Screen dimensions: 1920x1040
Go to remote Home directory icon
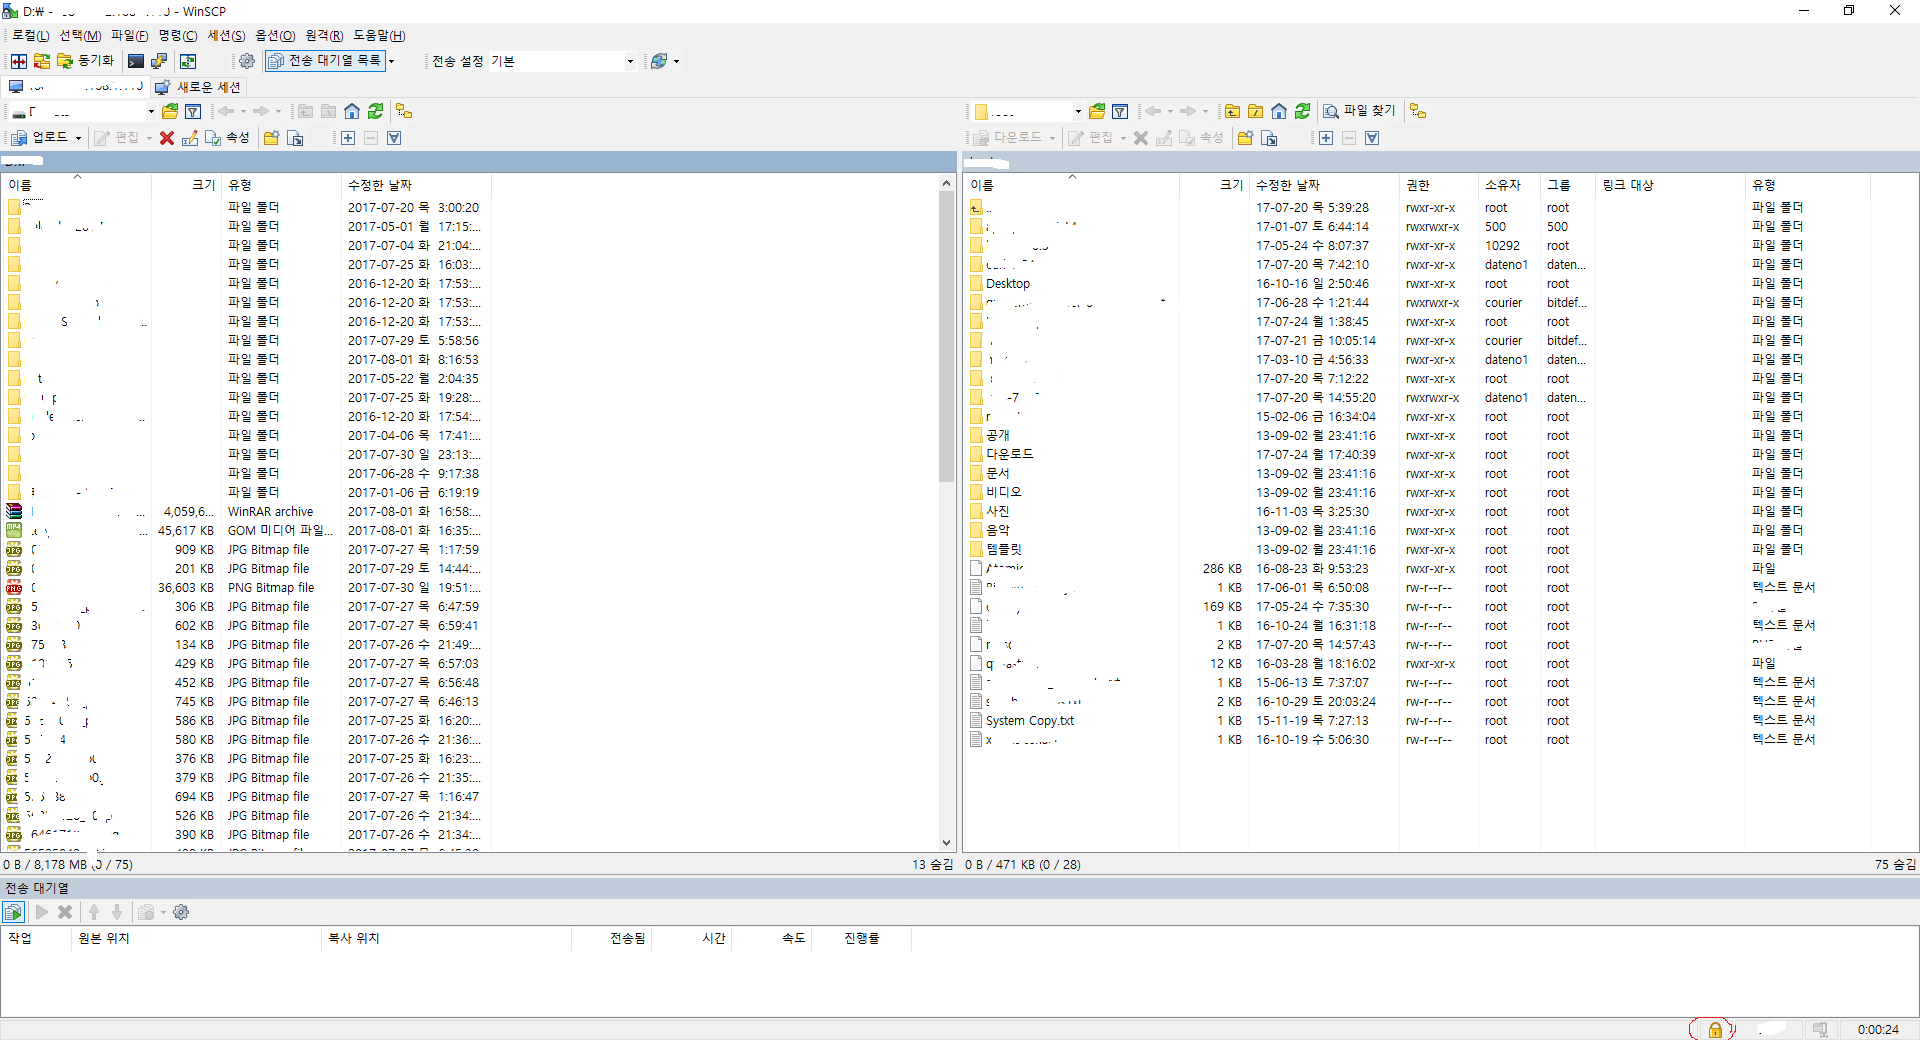coord(1279,111)
